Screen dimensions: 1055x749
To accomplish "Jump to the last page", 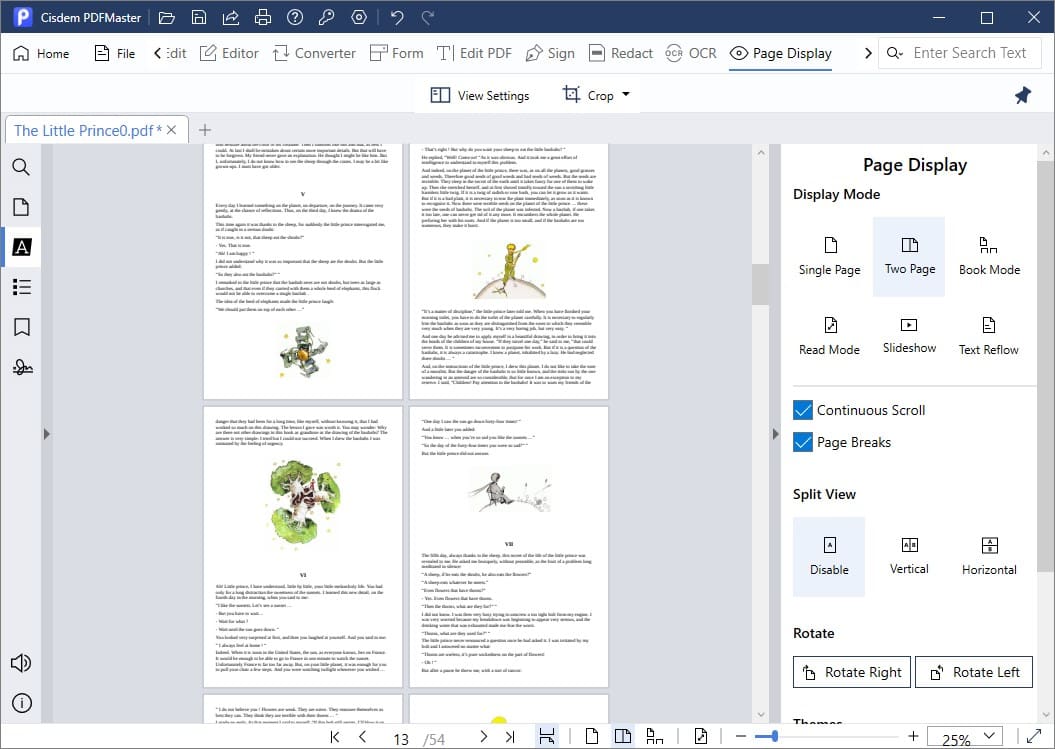I will pyautogui.click(x=510, y=737).
